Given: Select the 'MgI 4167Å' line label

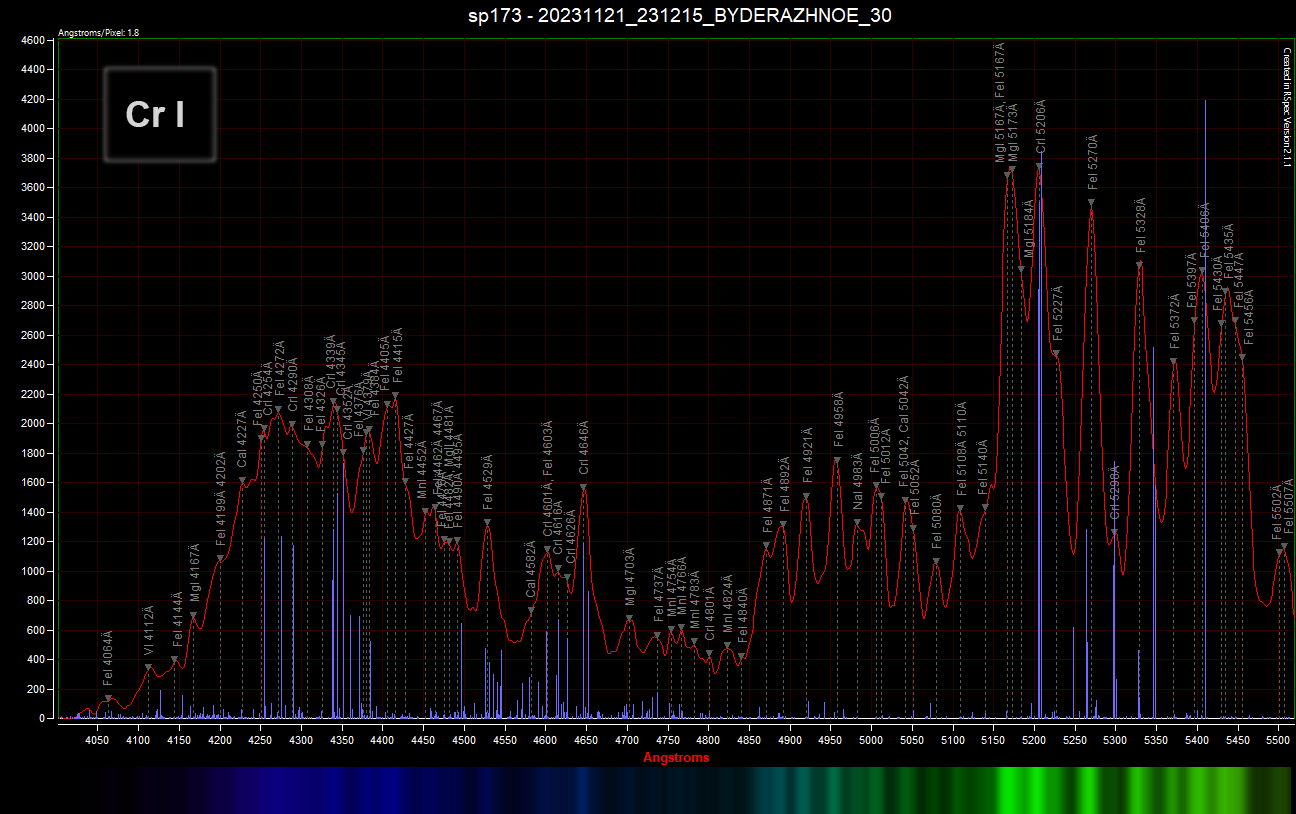Looking at the screenshot, I should [195, 574].
